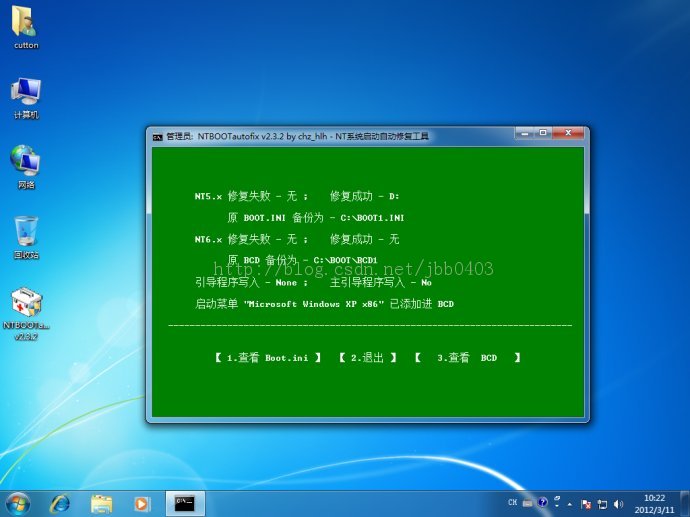Launch Internet Explorer from taskbar
The width and height of the screenshot is (690, 517).
pyautogui.click(x=59, y=504)
